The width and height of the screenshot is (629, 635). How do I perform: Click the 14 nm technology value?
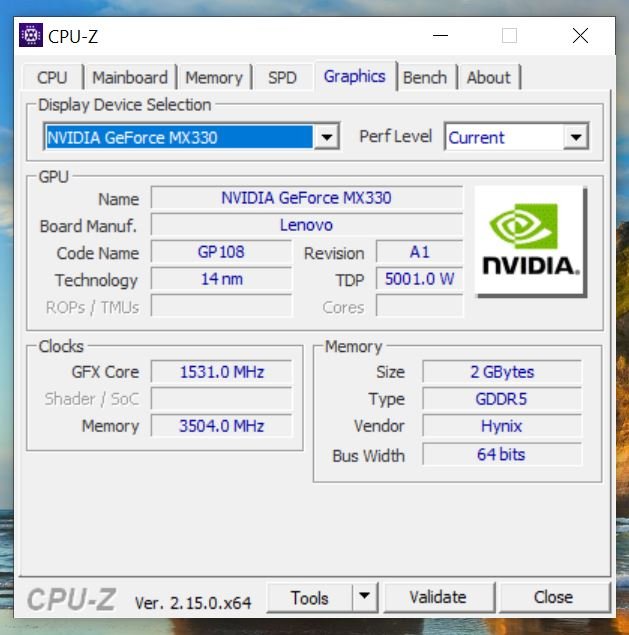(221, 279)
